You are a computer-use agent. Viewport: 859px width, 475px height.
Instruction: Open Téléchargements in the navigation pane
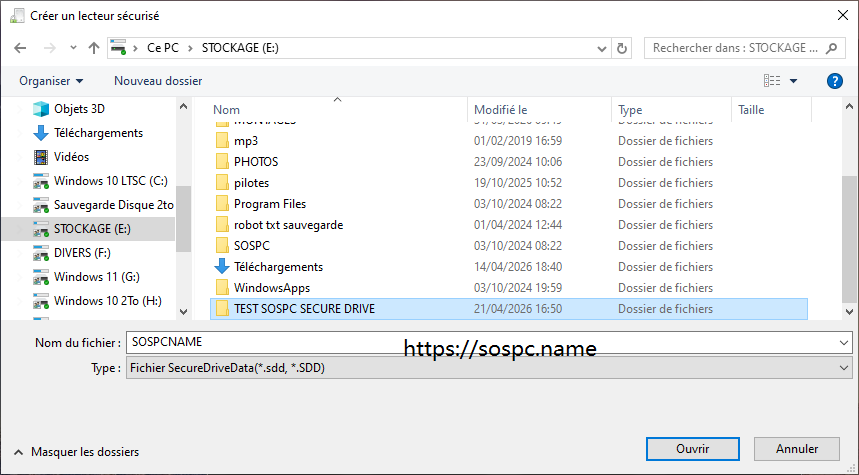coord(97,133)
